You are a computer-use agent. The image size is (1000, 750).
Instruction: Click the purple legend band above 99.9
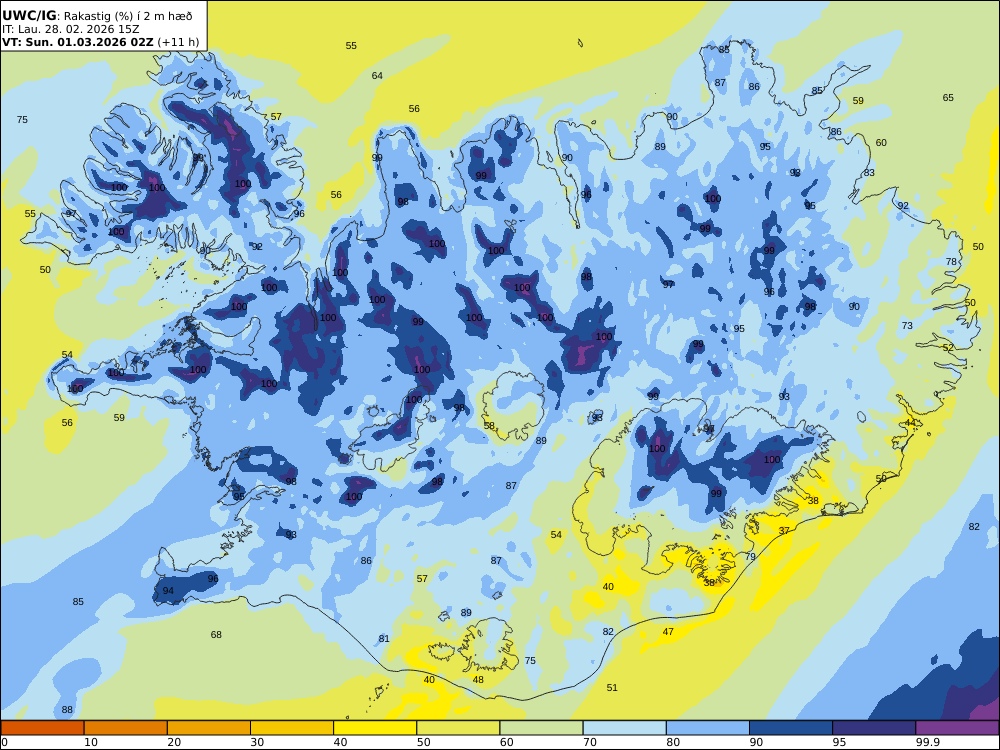point(957,728)
